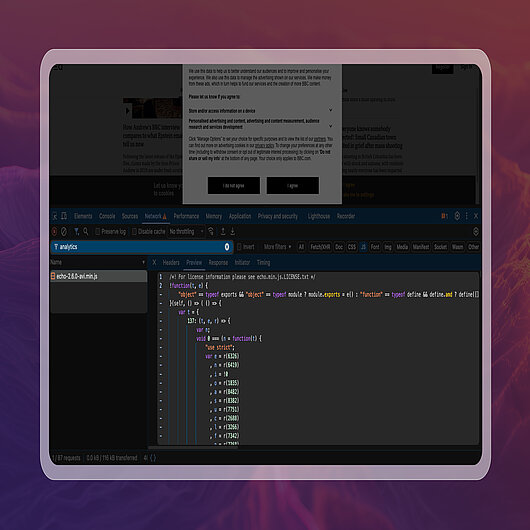
Task: Select the All request type filter
Action: click(301, 247)
